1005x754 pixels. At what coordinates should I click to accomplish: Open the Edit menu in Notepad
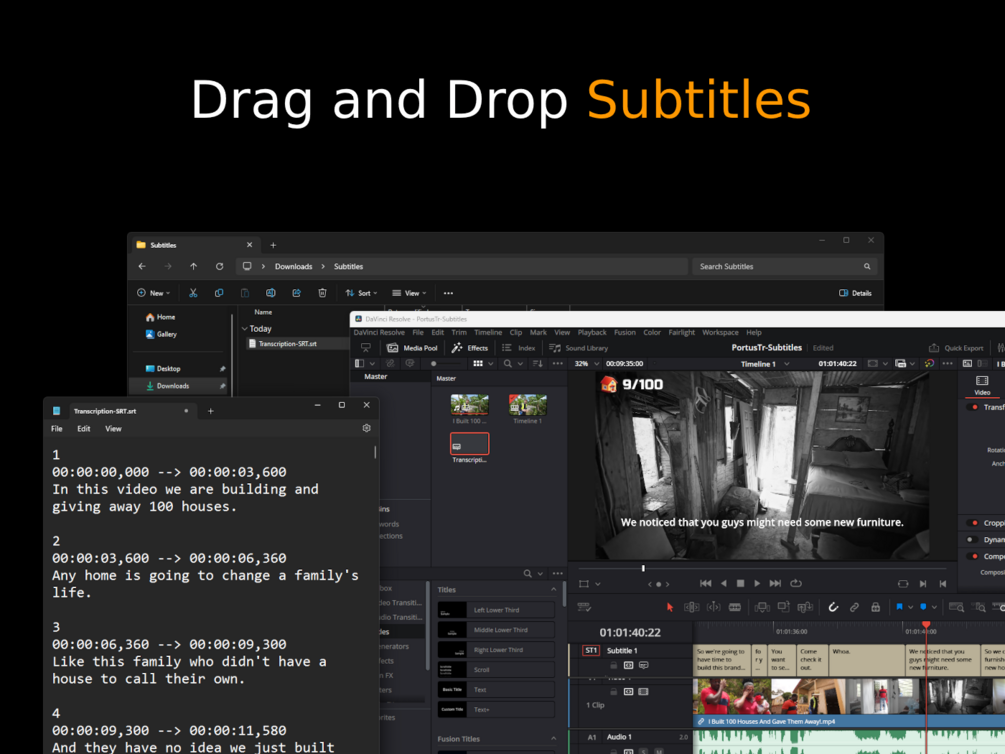(84, 429)
